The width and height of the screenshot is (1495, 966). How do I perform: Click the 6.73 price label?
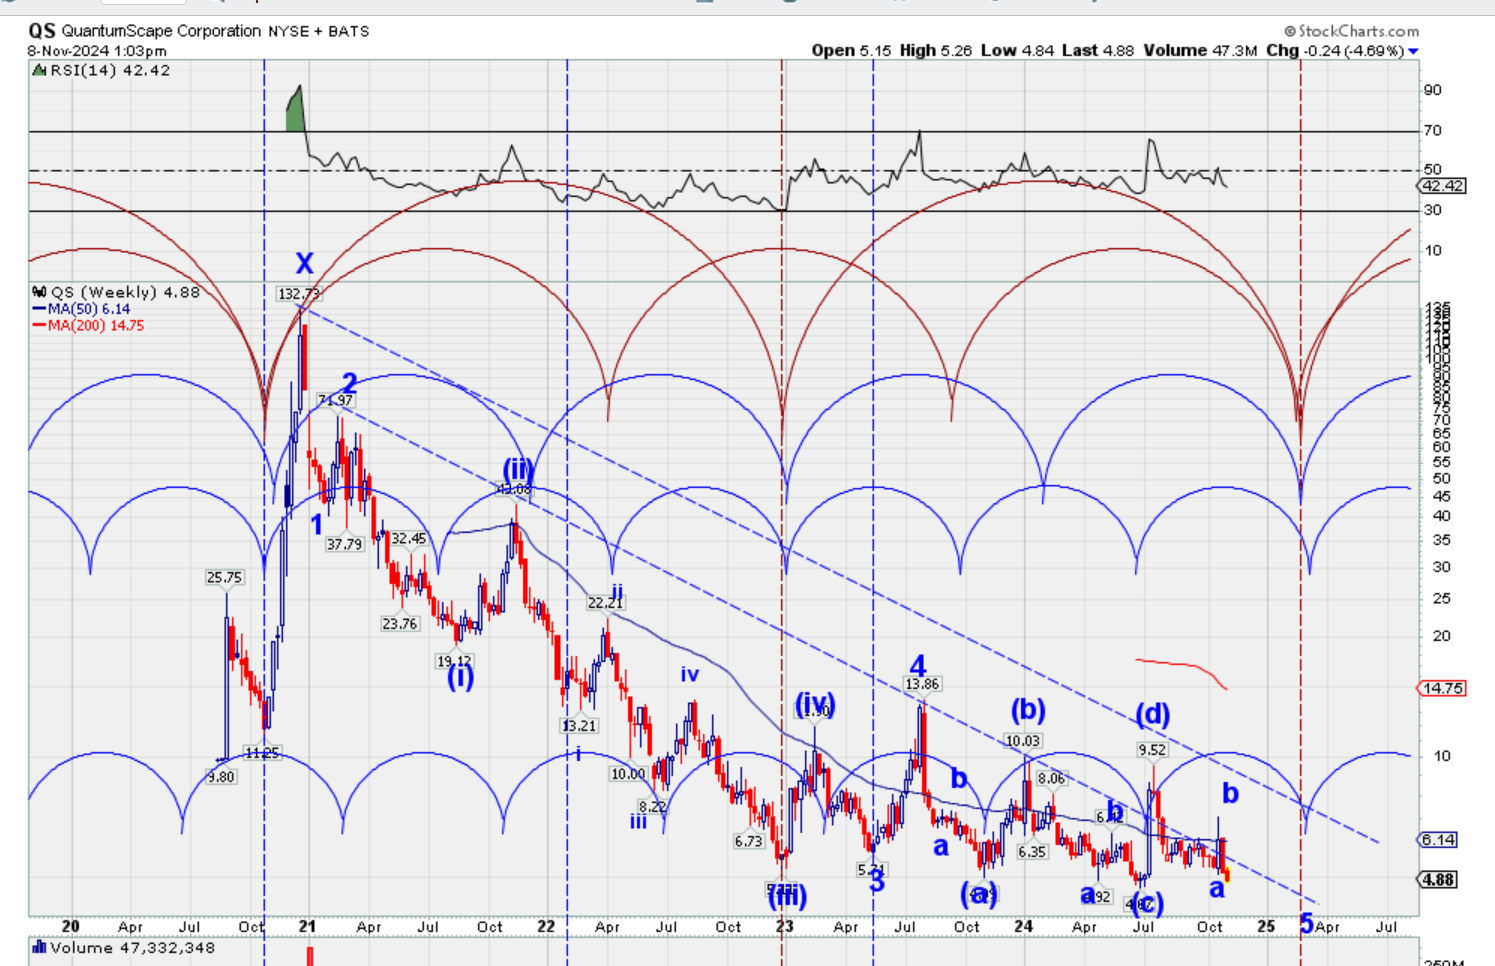[749, 842]
